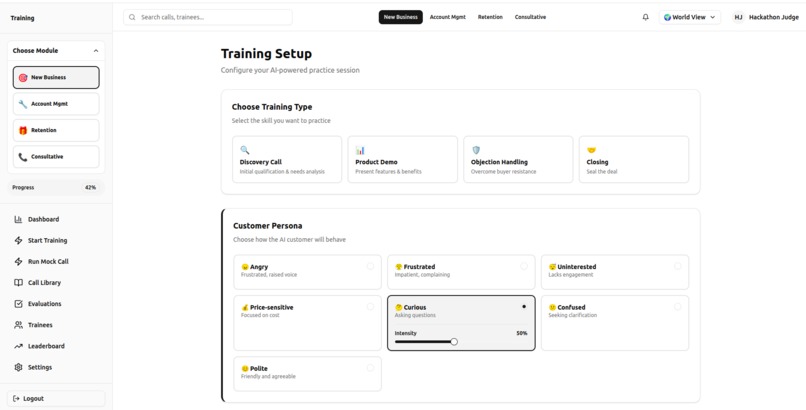Click the Logout button
Viewport: 806px width, 410px height.
[57, 399]
